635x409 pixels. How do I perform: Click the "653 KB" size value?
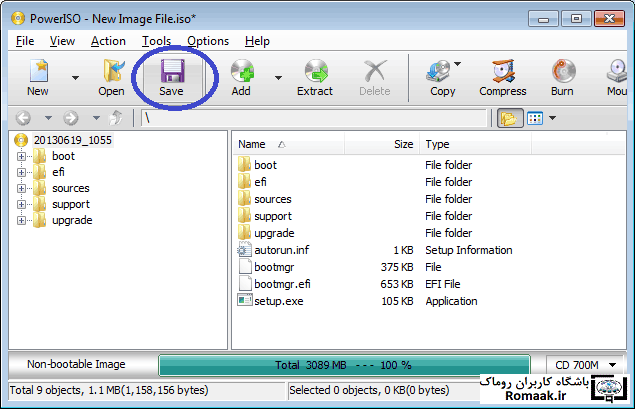(396, 284)
